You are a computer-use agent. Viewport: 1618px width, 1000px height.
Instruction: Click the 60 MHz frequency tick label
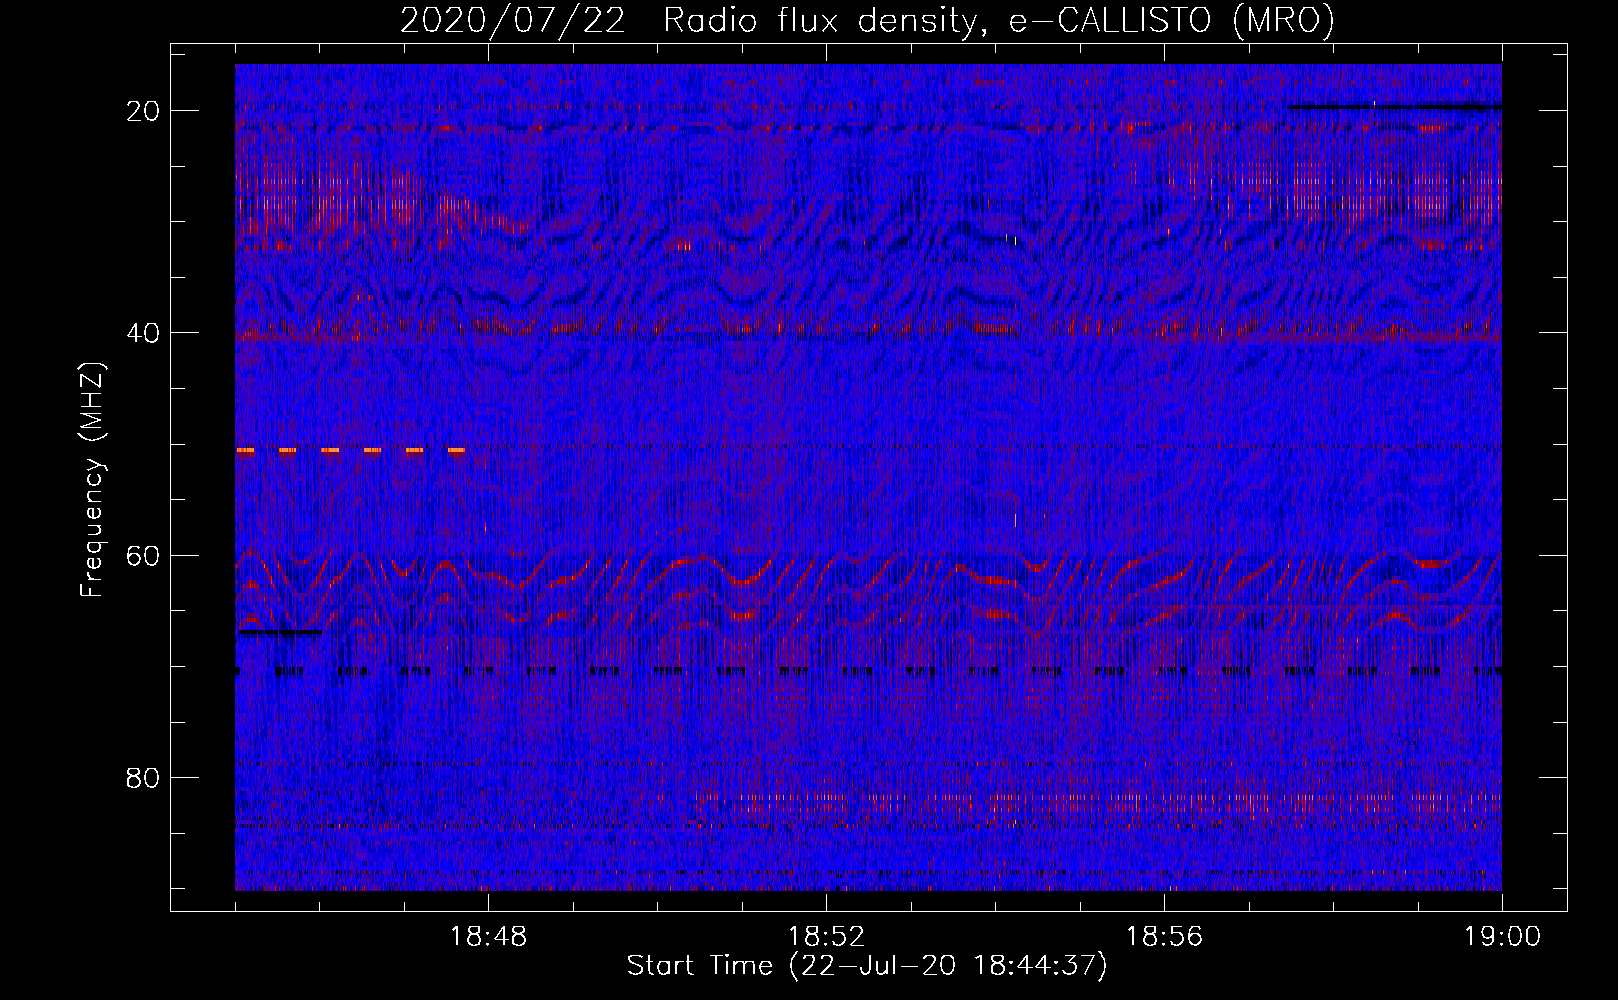144,555
